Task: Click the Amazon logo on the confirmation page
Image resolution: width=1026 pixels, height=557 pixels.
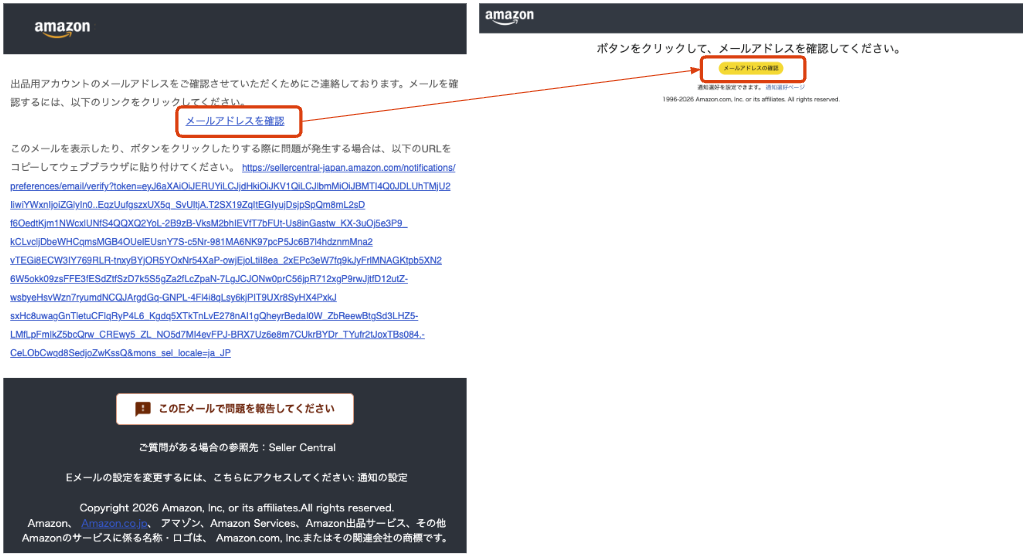Action: (509, 16)
